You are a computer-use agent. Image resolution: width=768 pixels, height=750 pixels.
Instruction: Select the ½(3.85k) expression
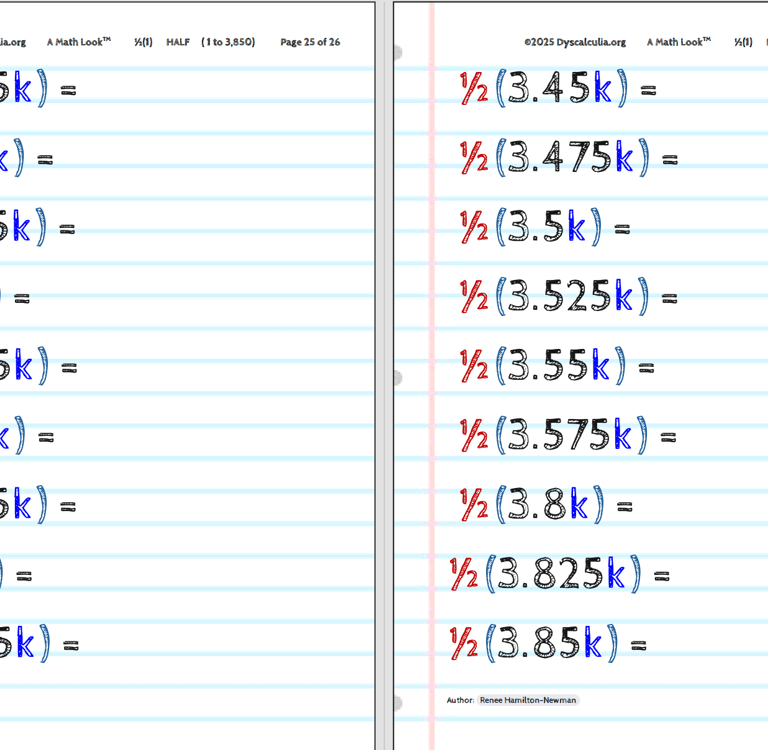[548, 643]
